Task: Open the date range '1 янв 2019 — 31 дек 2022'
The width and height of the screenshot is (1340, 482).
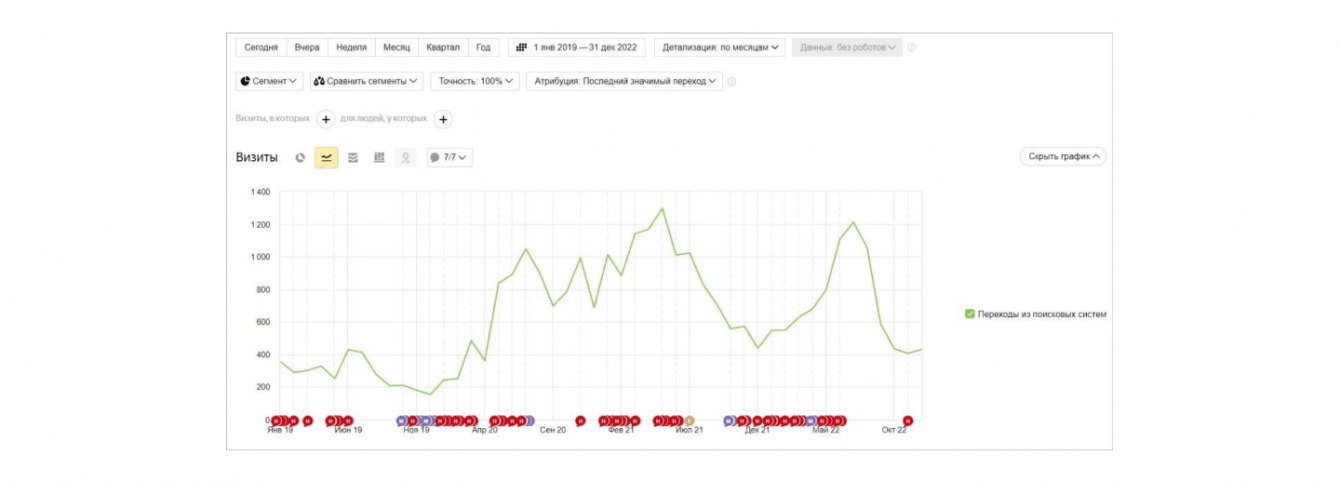Action: click(577, 47)
